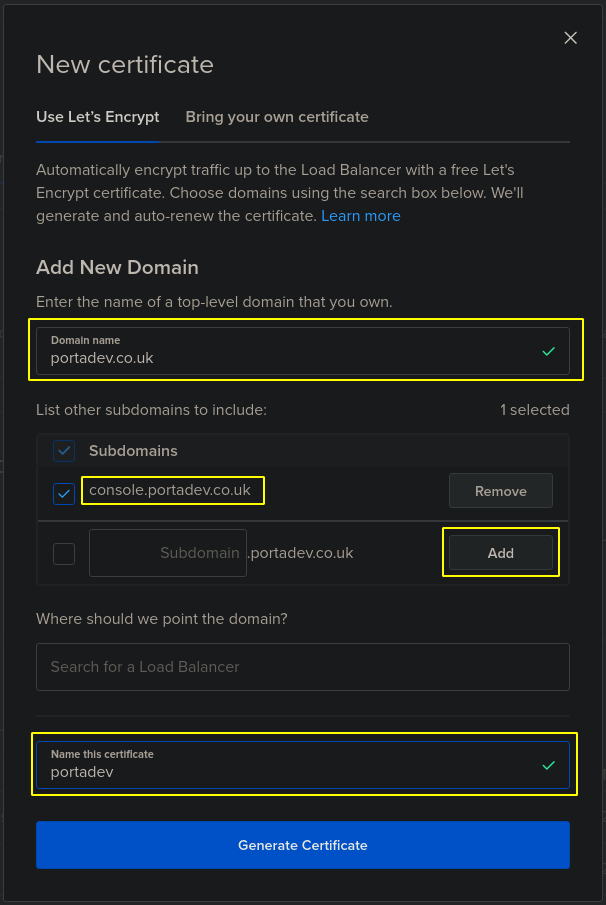Focus the Domain name input field

[x=302, y=351]
